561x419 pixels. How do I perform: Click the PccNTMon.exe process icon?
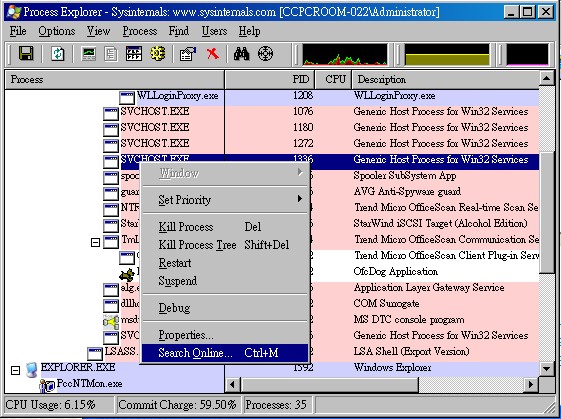point(47,386)
